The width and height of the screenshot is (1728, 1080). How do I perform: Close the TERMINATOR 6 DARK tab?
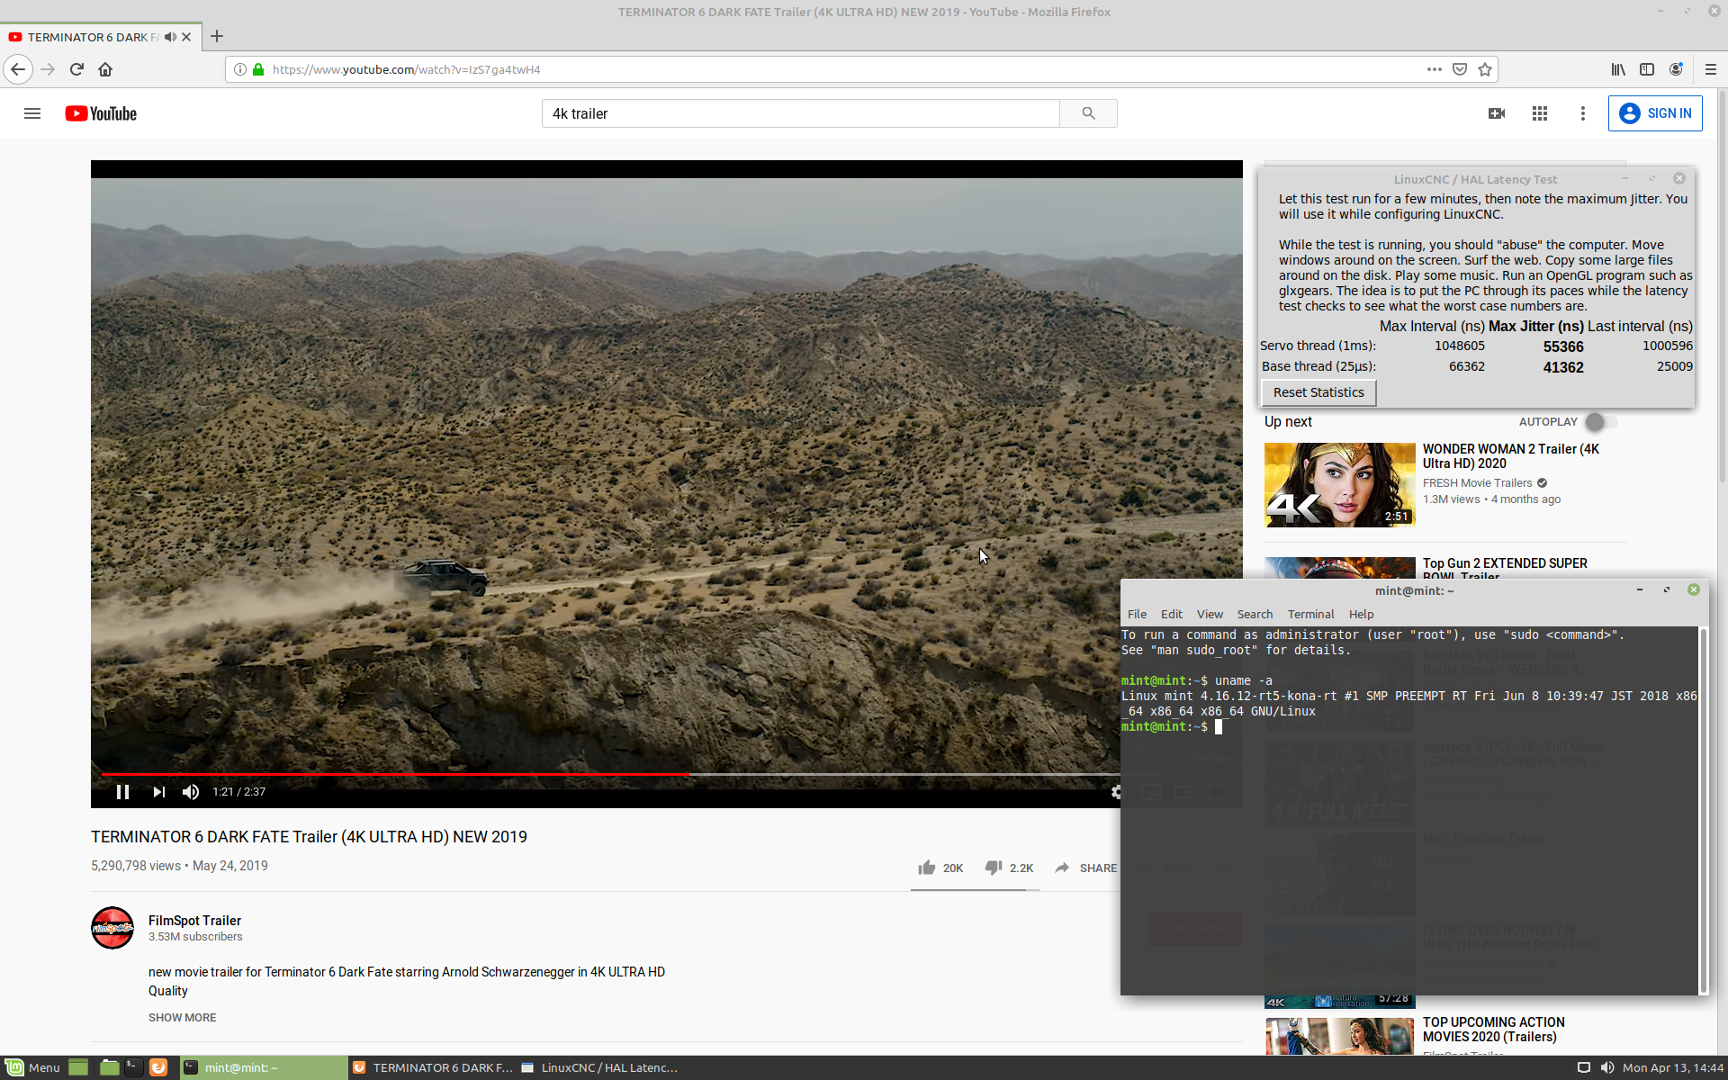pos(186,37)
